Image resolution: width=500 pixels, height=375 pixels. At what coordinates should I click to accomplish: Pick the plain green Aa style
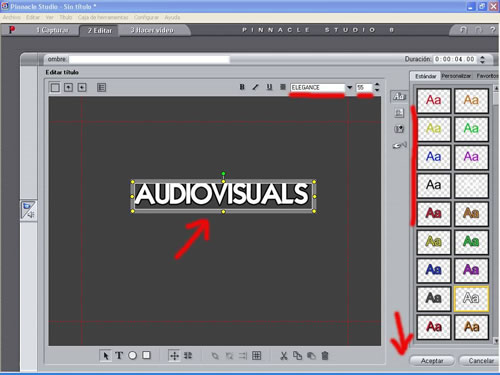[471, 128]
